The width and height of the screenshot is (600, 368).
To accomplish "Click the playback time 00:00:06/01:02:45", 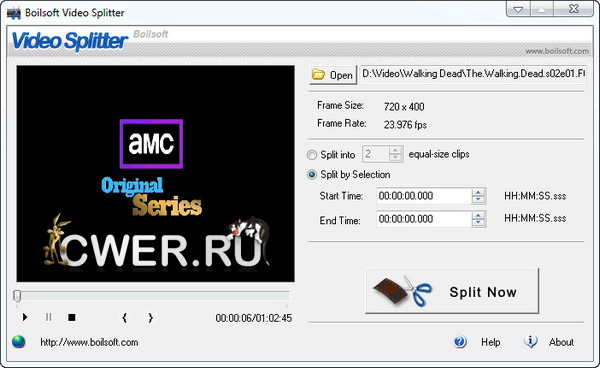I will pyautogui.click(x=254, y=318).
